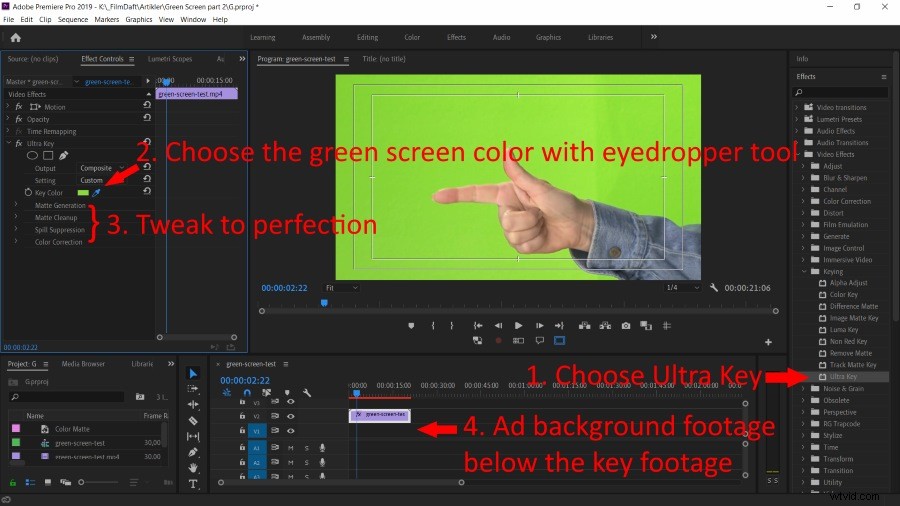This screenshot has height=506, width=900.
Task: Expand Color Correction settings
Action: [15, 242]
